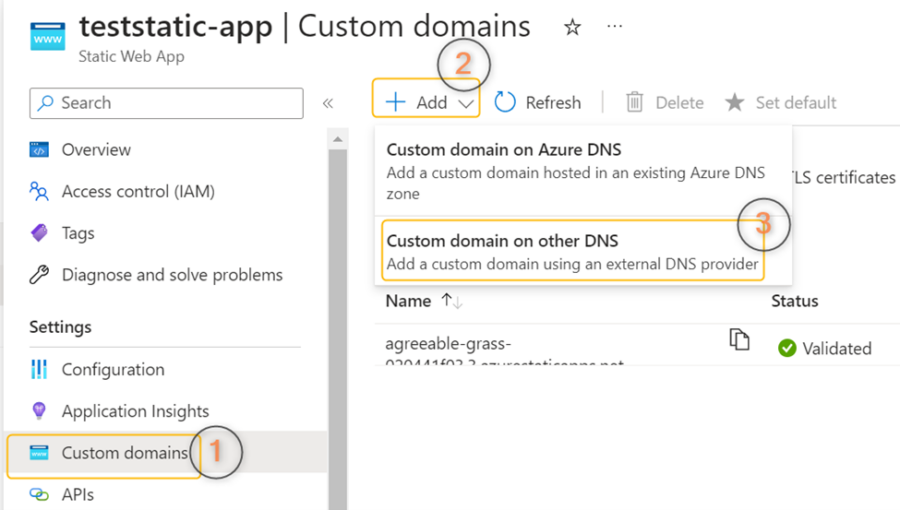Click the plus icon on Add
900x510 pixels.
(x=395, y=102)
